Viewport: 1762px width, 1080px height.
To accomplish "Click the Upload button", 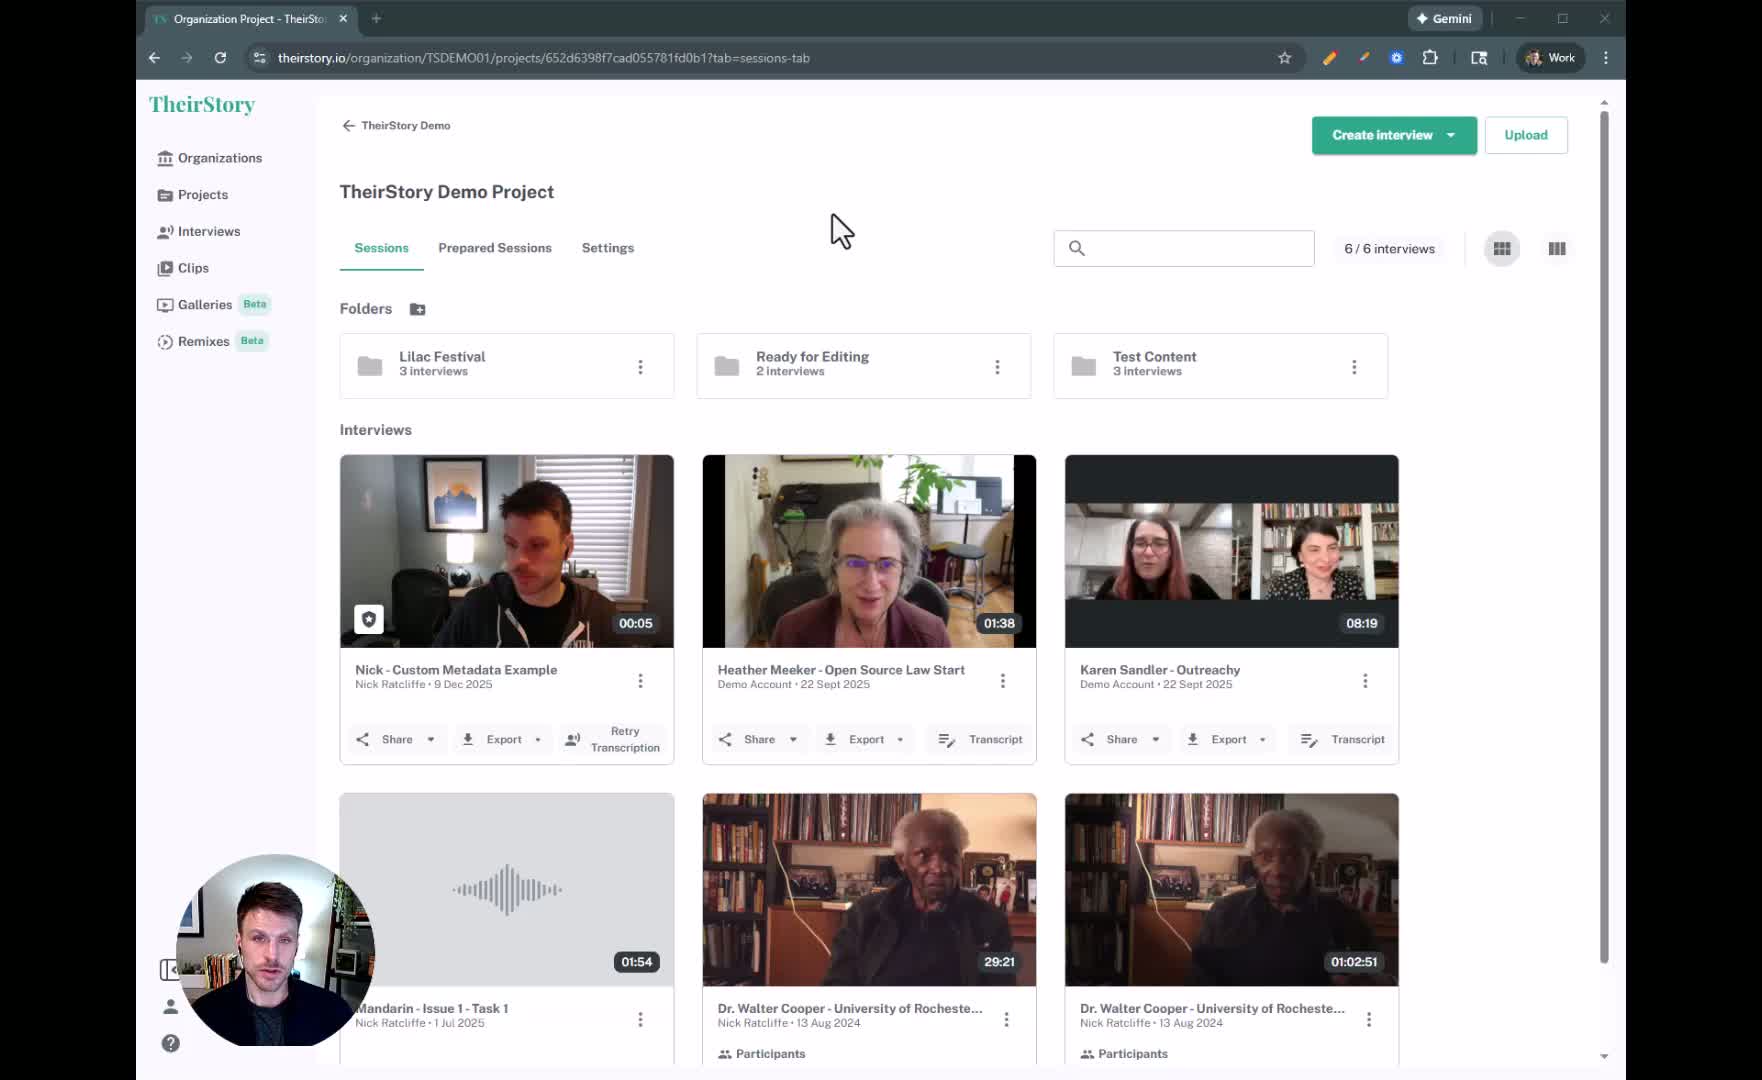I will 1526,135.
